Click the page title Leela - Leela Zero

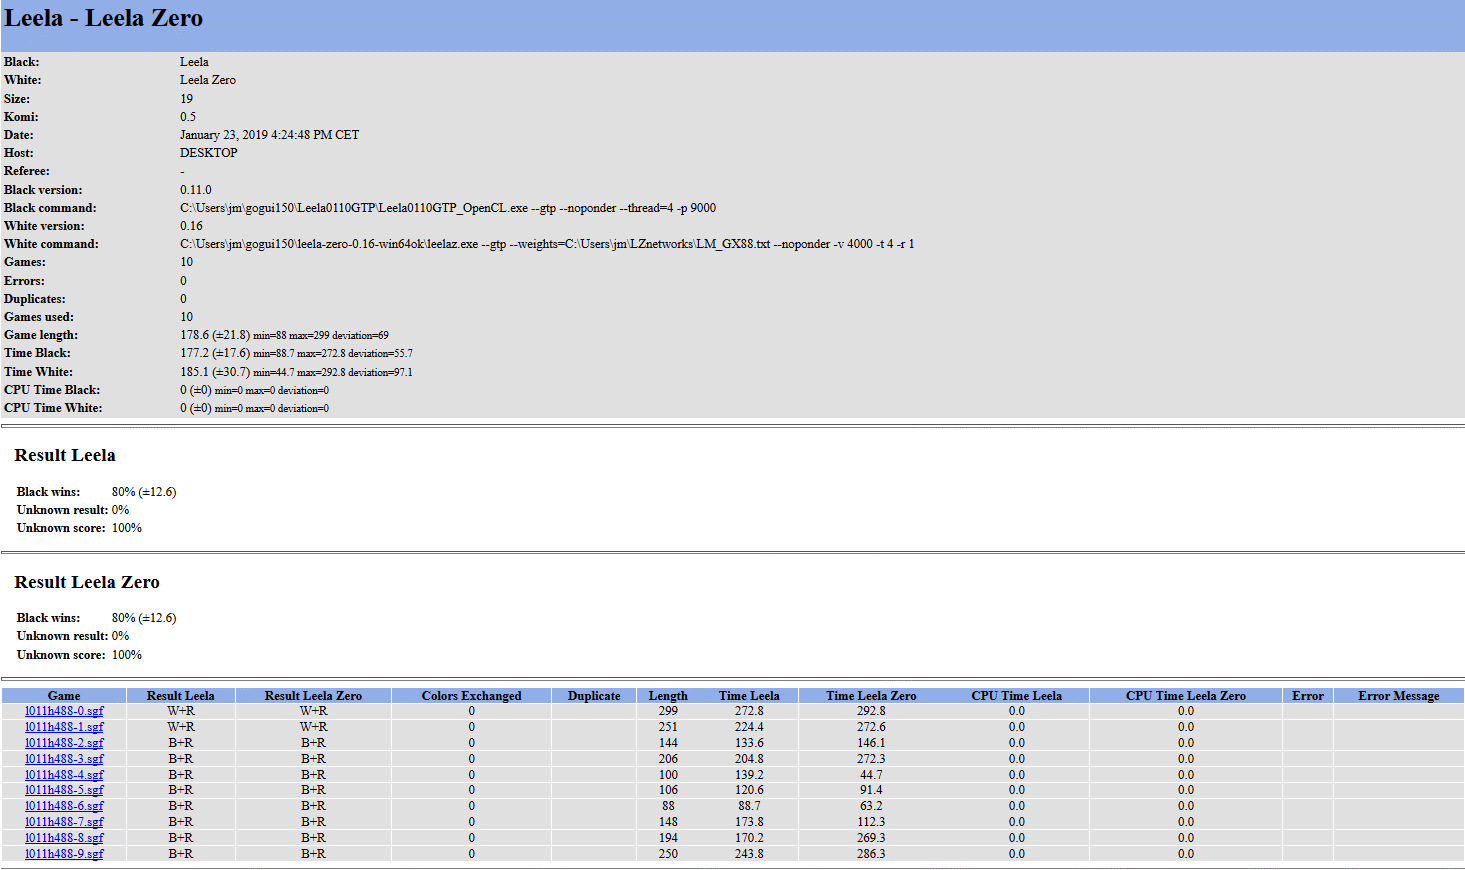tap(104, 19)
